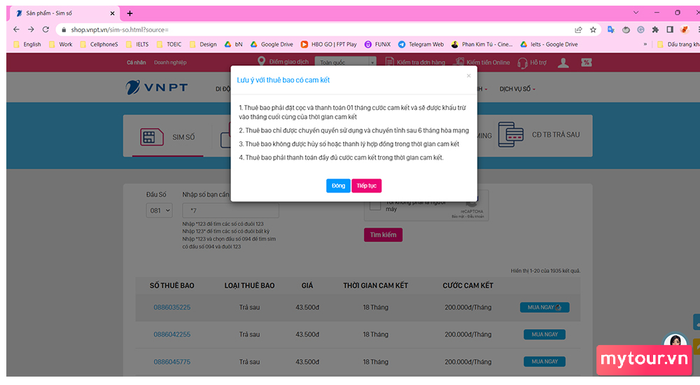Image resolution: width=700 pixels, height=385 pixels.
Task: Go forward in browser
Action: coord(31,29)
